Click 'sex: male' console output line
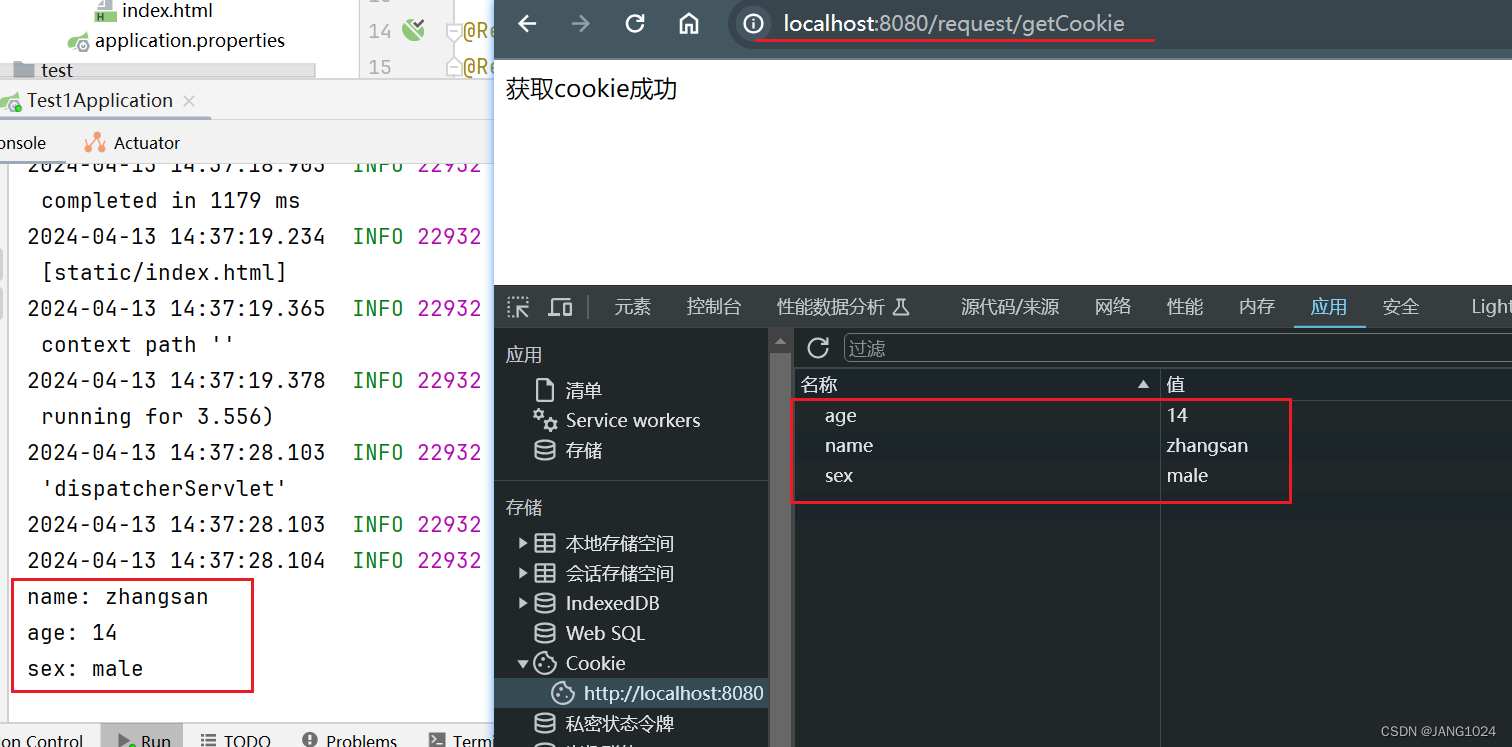The height and width of the screenshot is (747, 1512). [x=85, y=669]
